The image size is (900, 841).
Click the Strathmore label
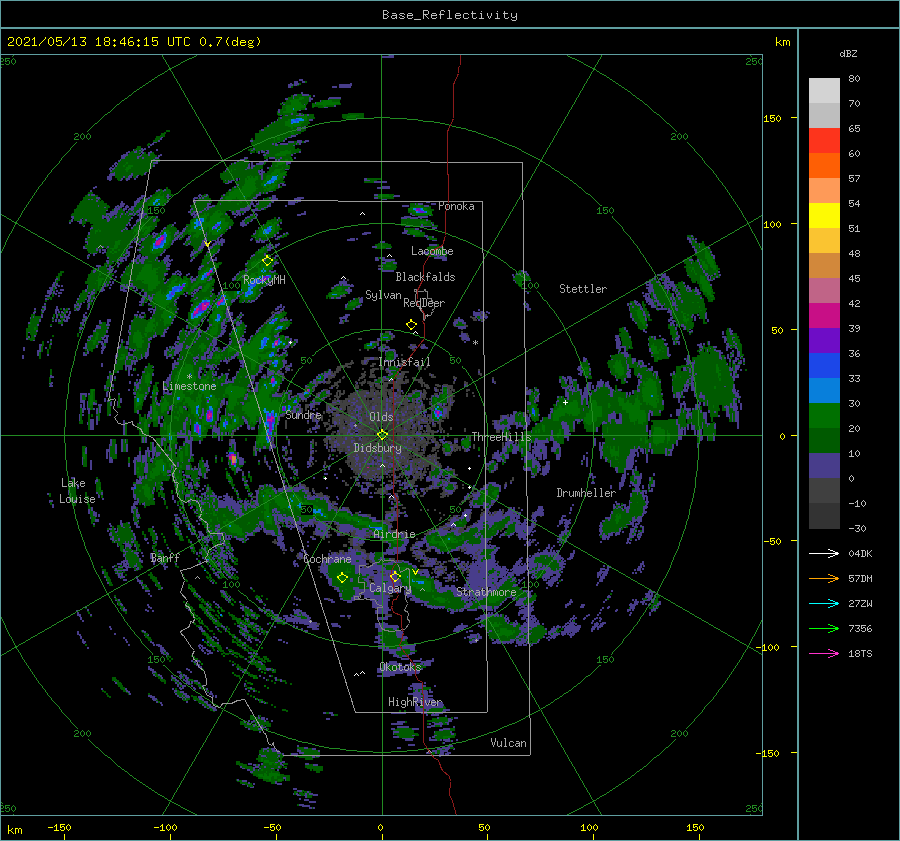[486, 592]
